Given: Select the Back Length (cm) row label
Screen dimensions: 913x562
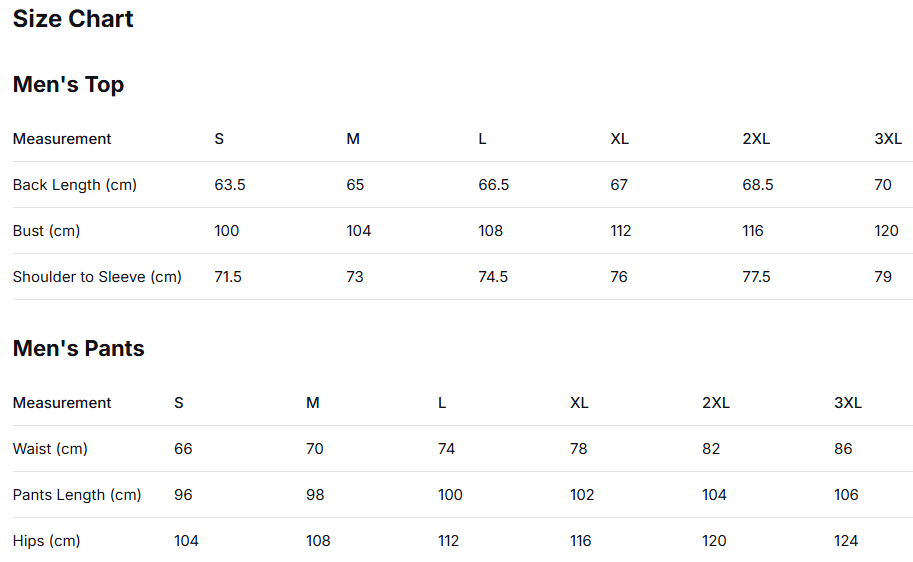Looking at the screenshot, I should point(75,185).
